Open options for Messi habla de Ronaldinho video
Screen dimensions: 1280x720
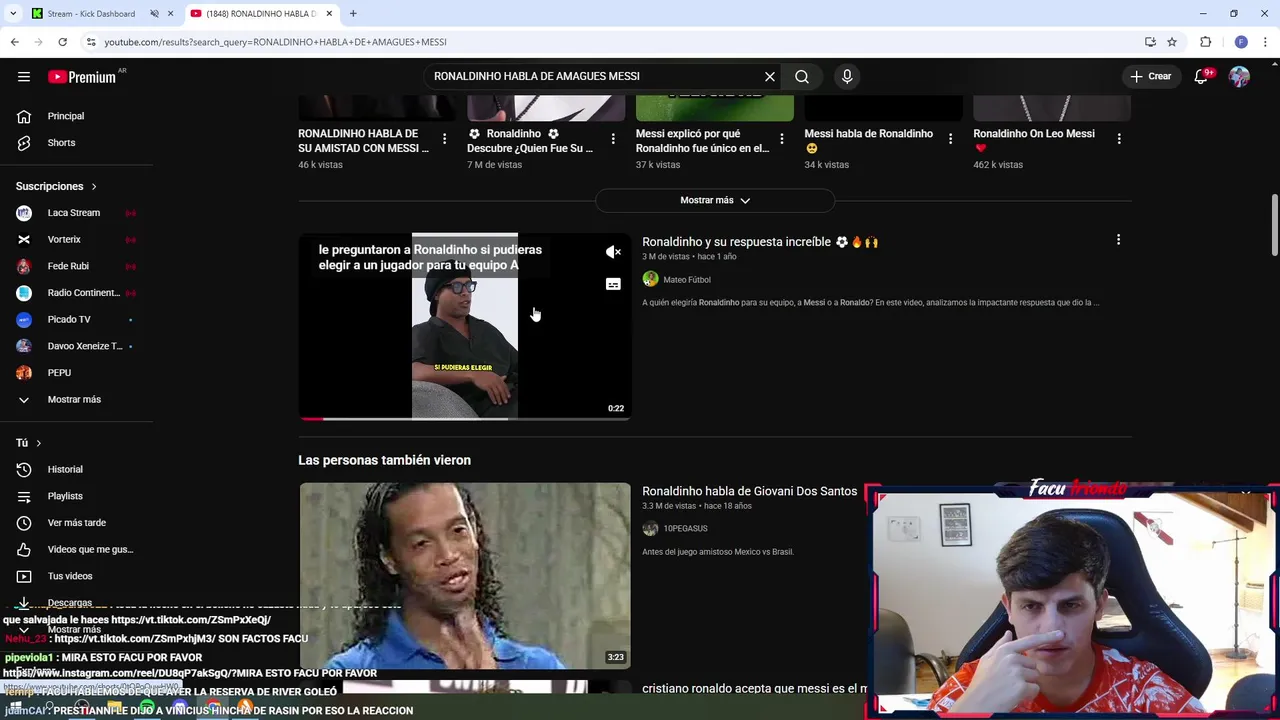click(x=950, y=139)
